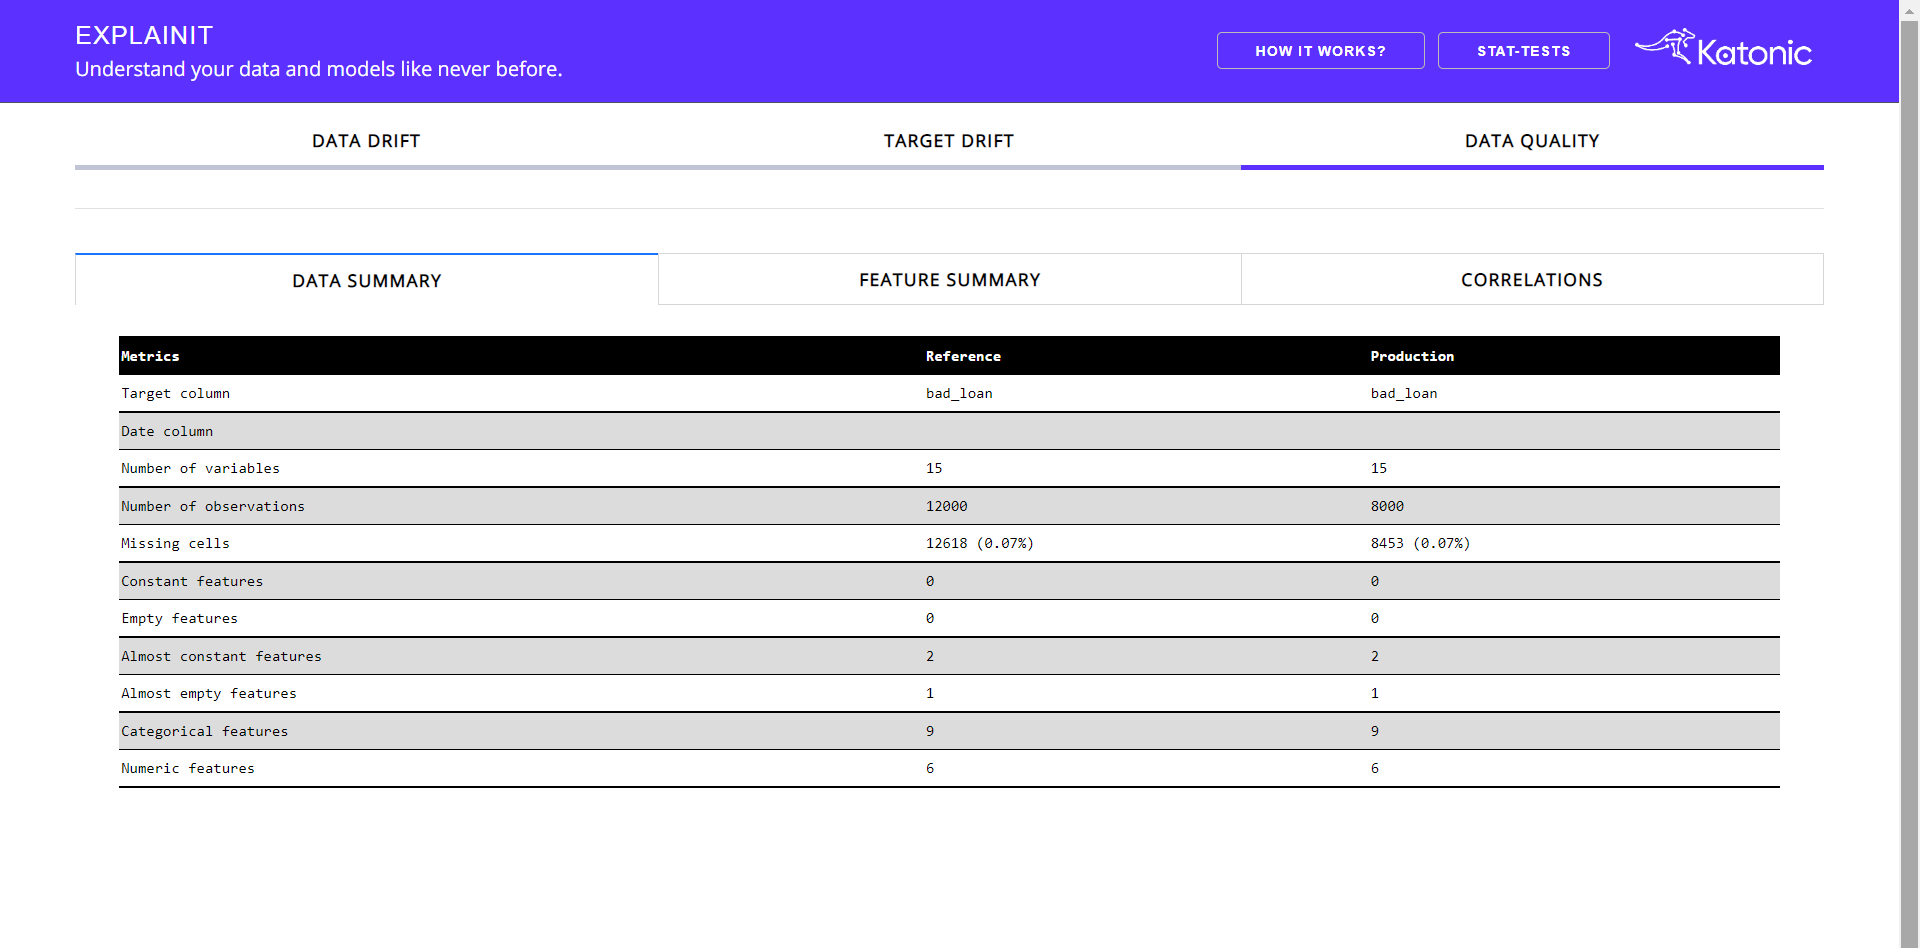Select the Reference observations value 12000

click(x=947, y=506)
